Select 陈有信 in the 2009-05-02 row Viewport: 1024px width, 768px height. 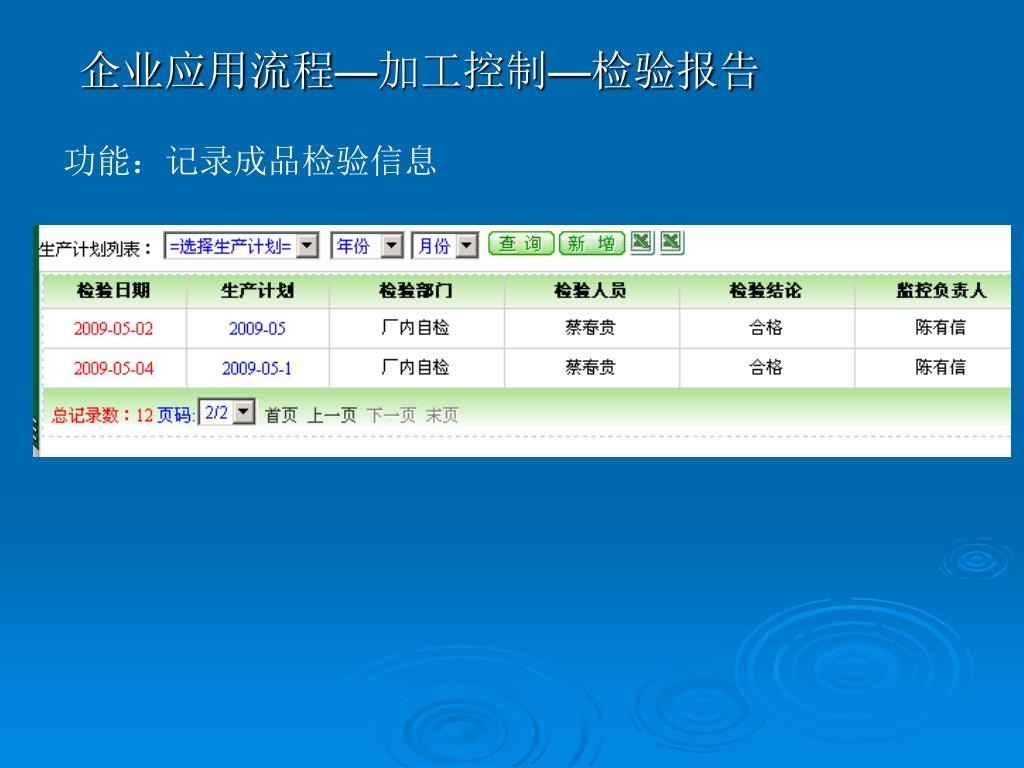click(x=940, y=327)
